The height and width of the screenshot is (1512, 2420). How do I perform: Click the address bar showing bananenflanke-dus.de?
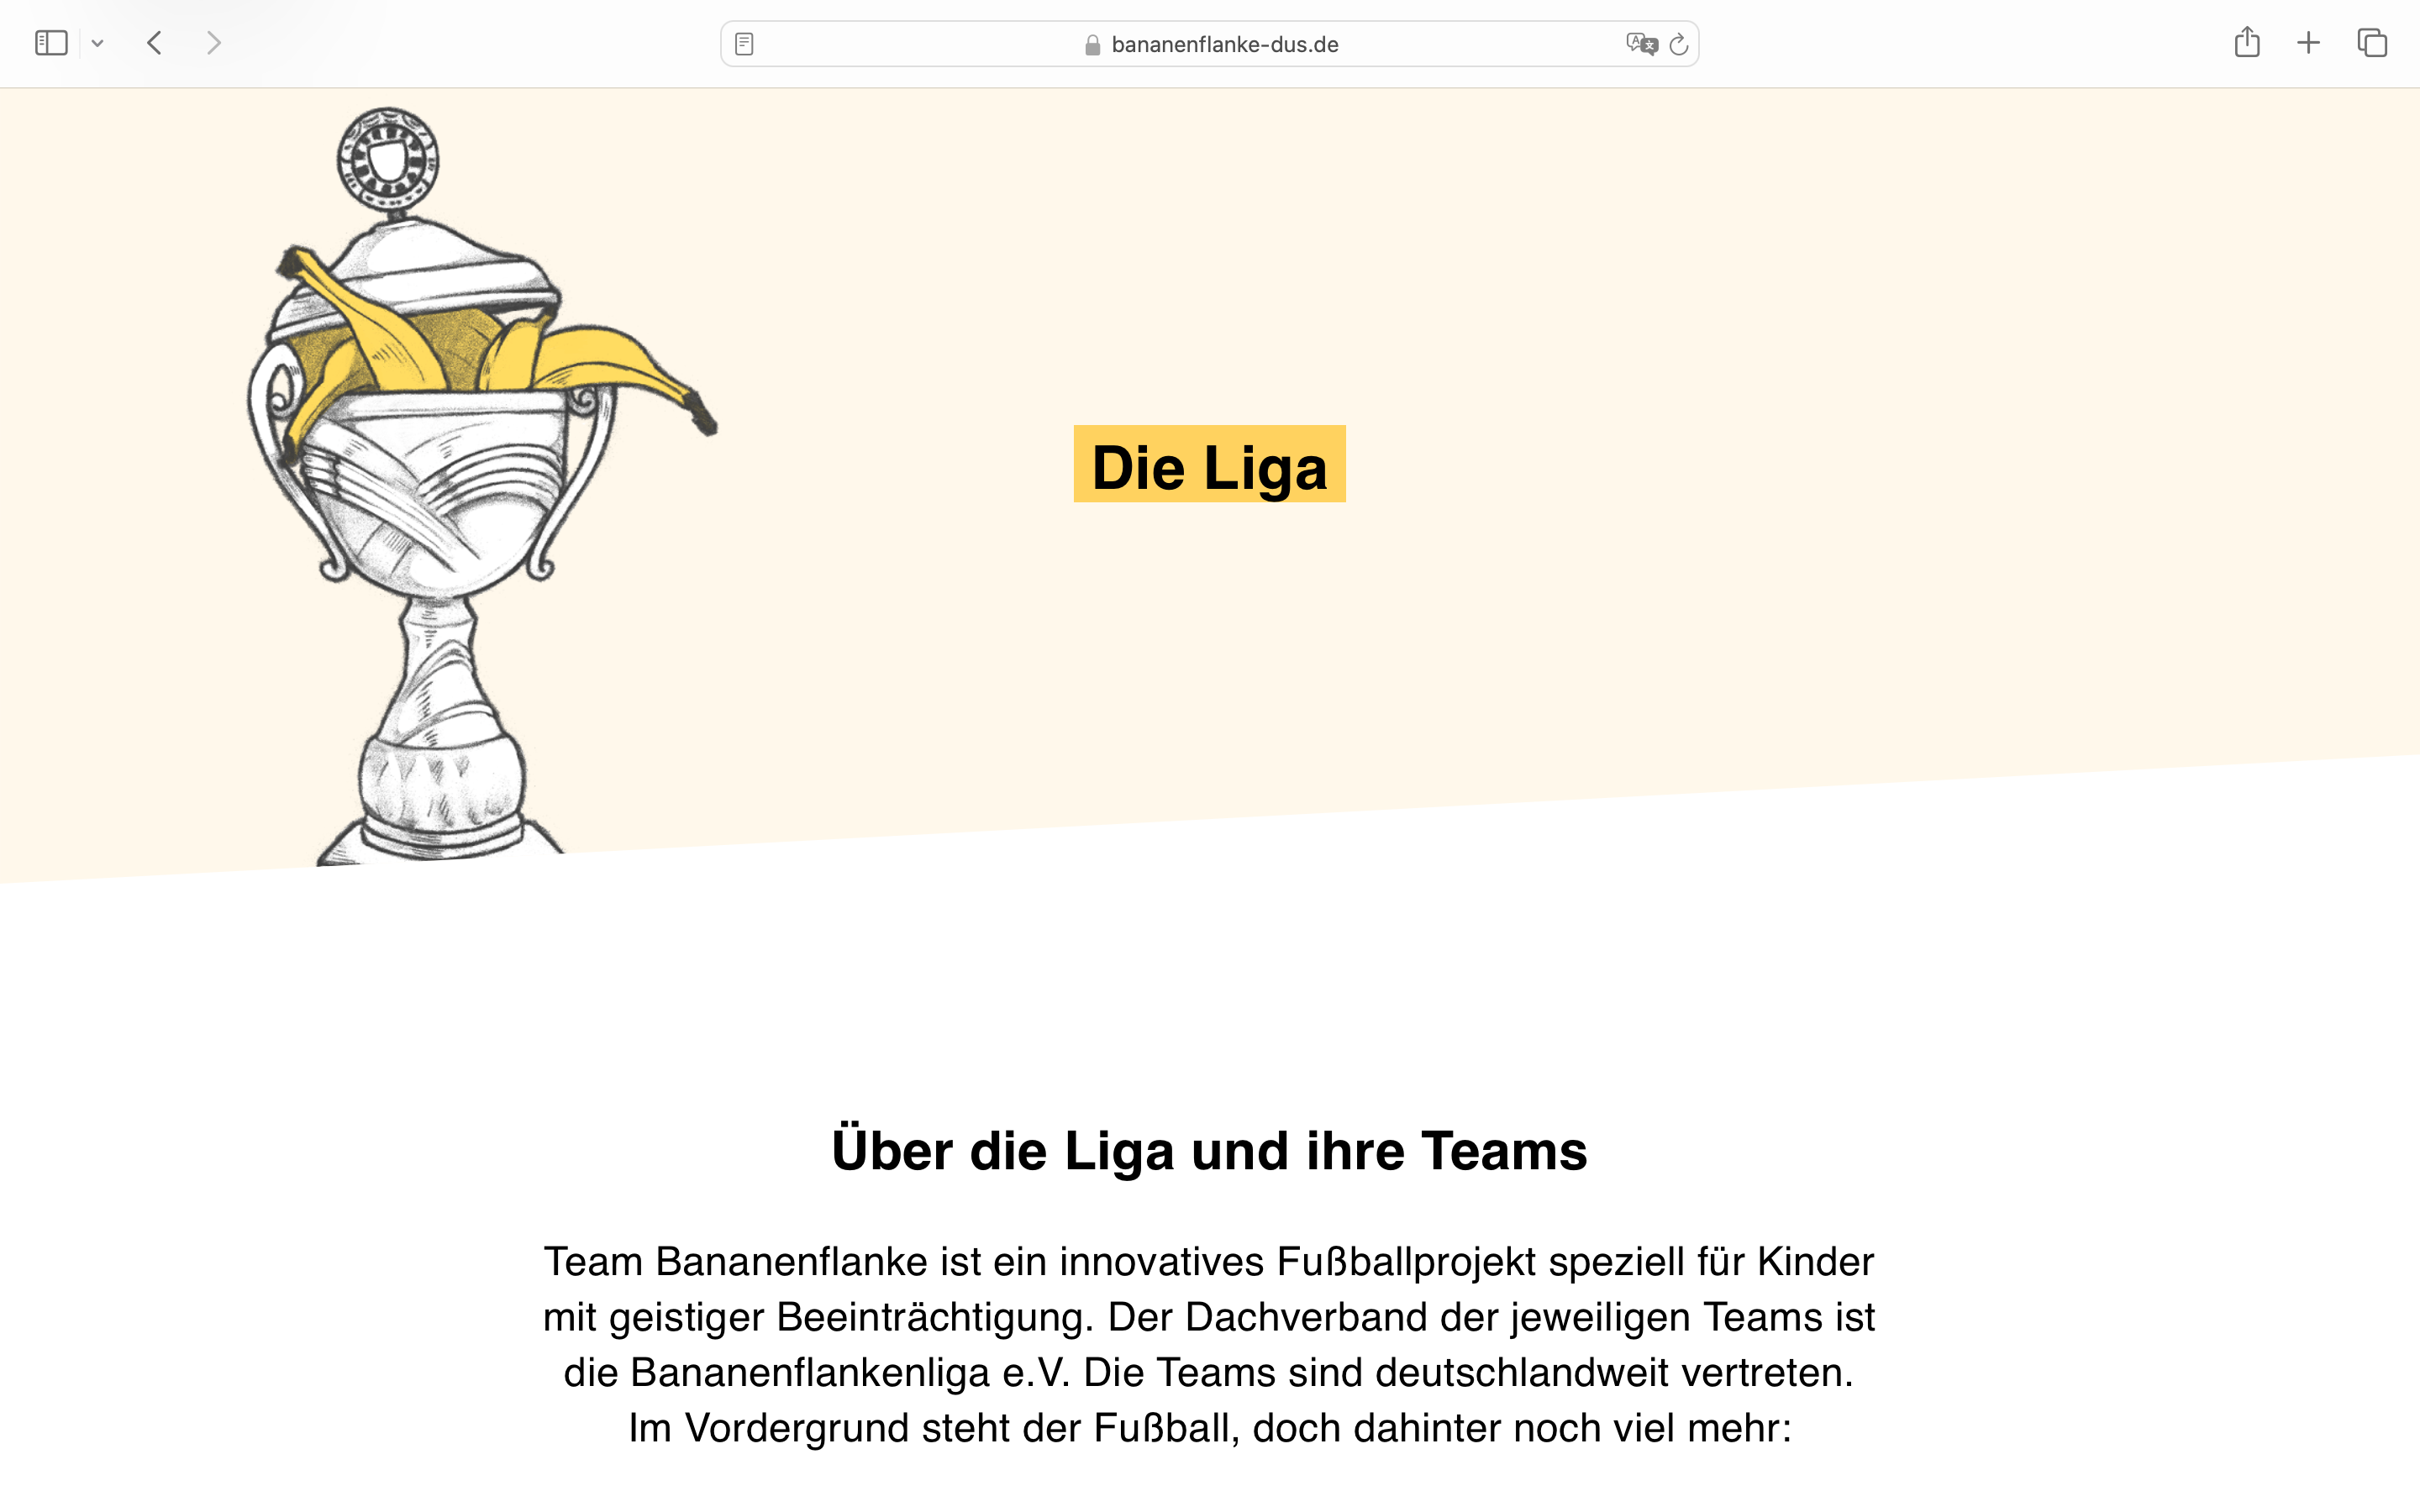pos(1209,44)
